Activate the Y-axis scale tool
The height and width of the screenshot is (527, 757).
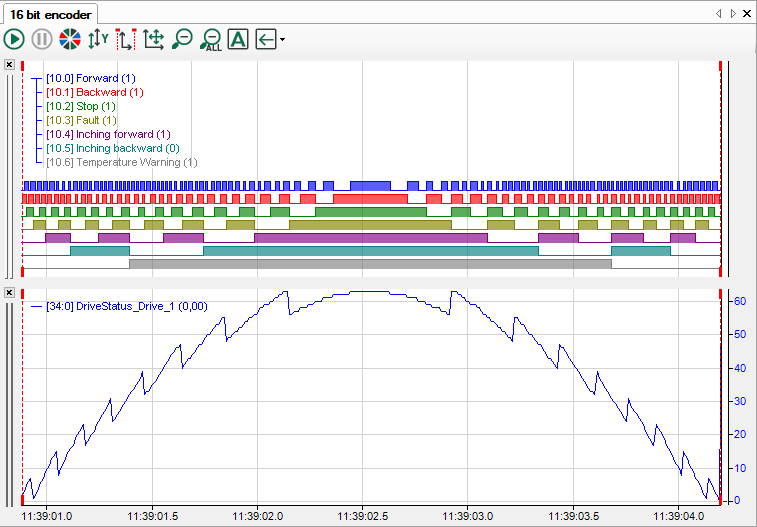pos(98,40)
